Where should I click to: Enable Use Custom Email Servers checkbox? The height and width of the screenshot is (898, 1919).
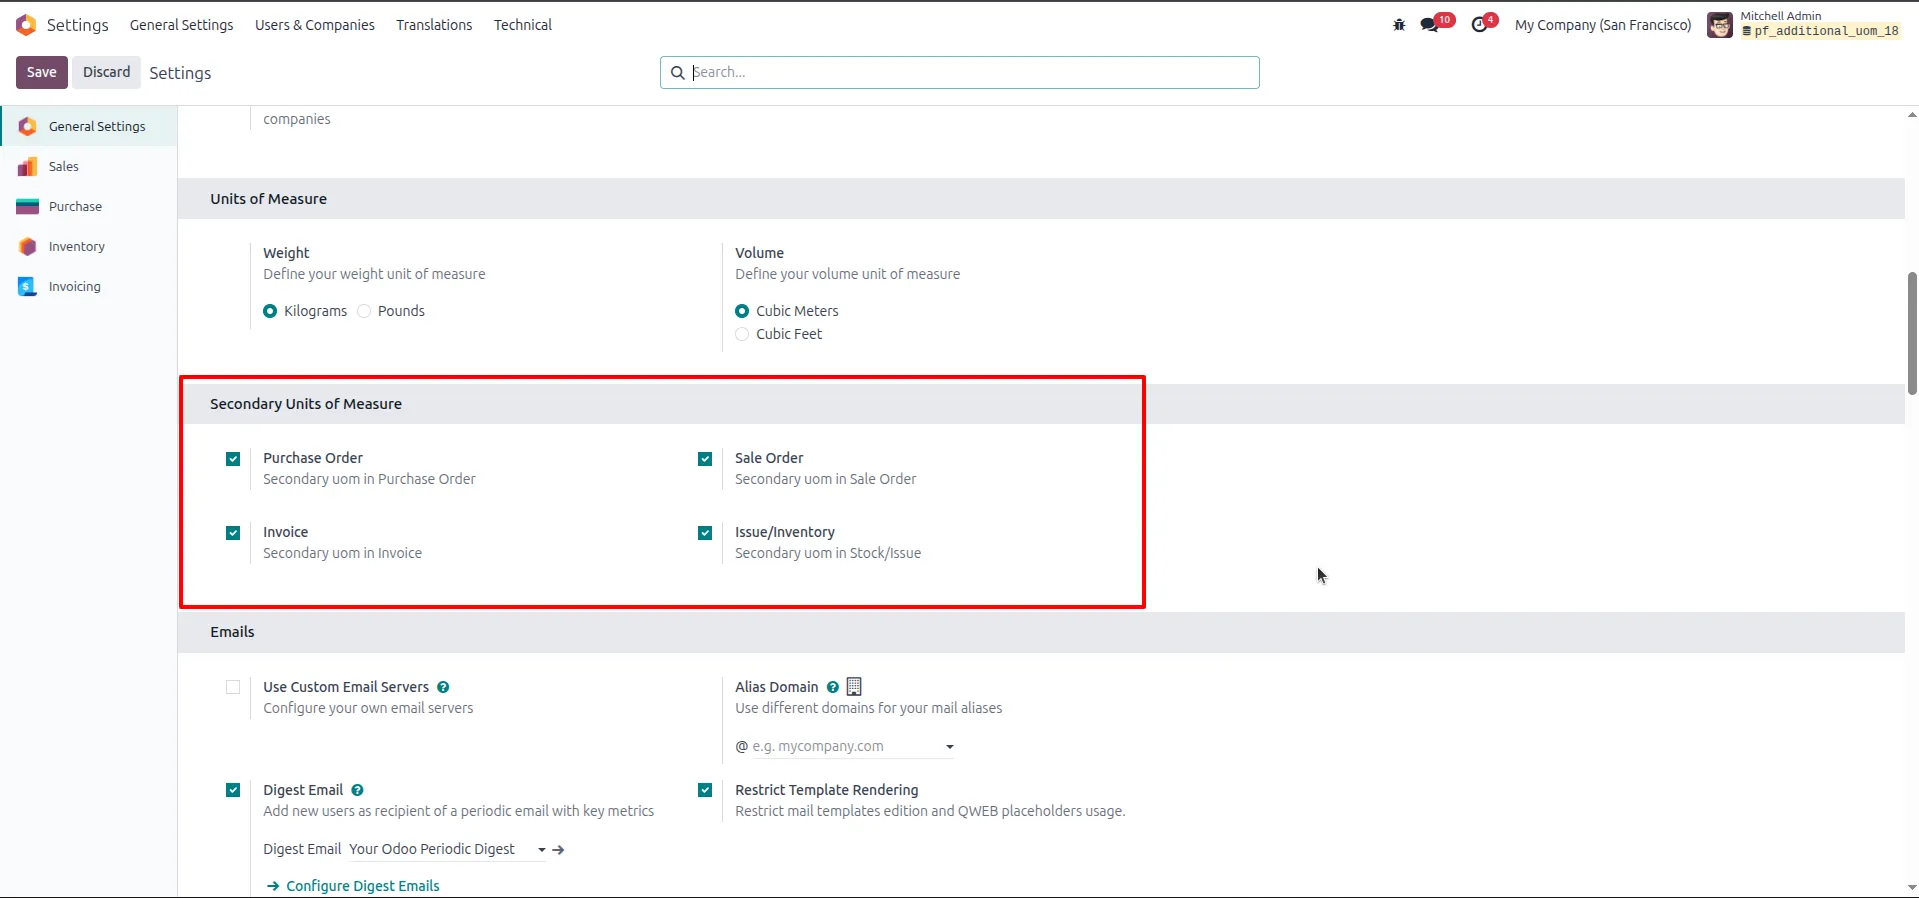pyautogui.click(x=233, y=687)
